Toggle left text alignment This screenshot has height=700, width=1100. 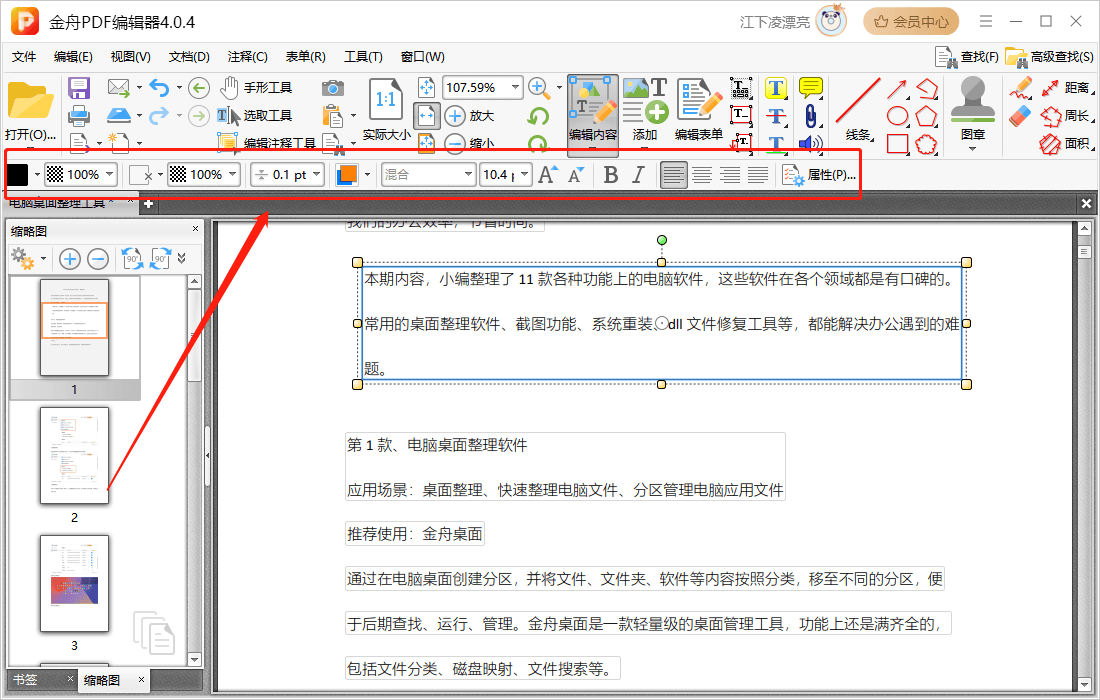(673, 175)
